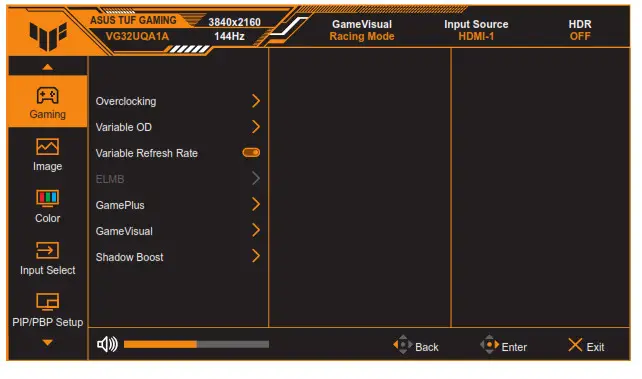This screenshot has width=642, height=379.
Task: Open the PIP/PBP Setup tab label
Action: [x=47, y=322]
